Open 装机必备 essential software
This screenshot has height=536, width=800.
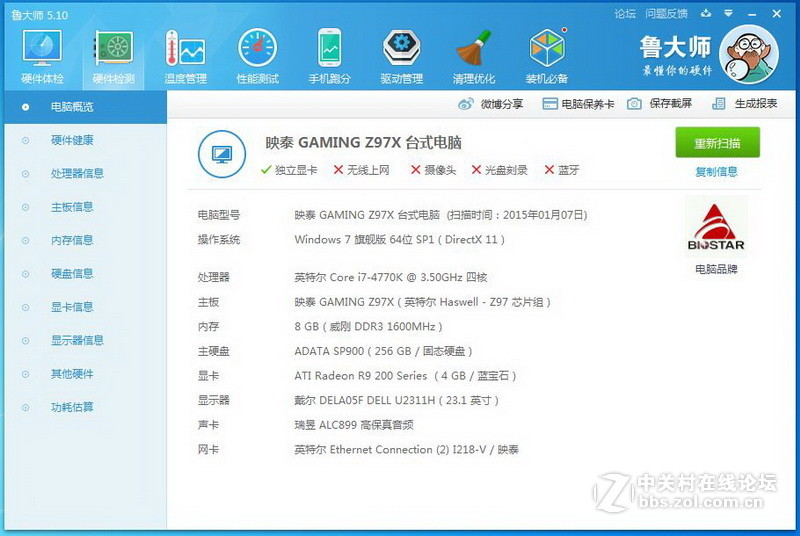point(546,57)
